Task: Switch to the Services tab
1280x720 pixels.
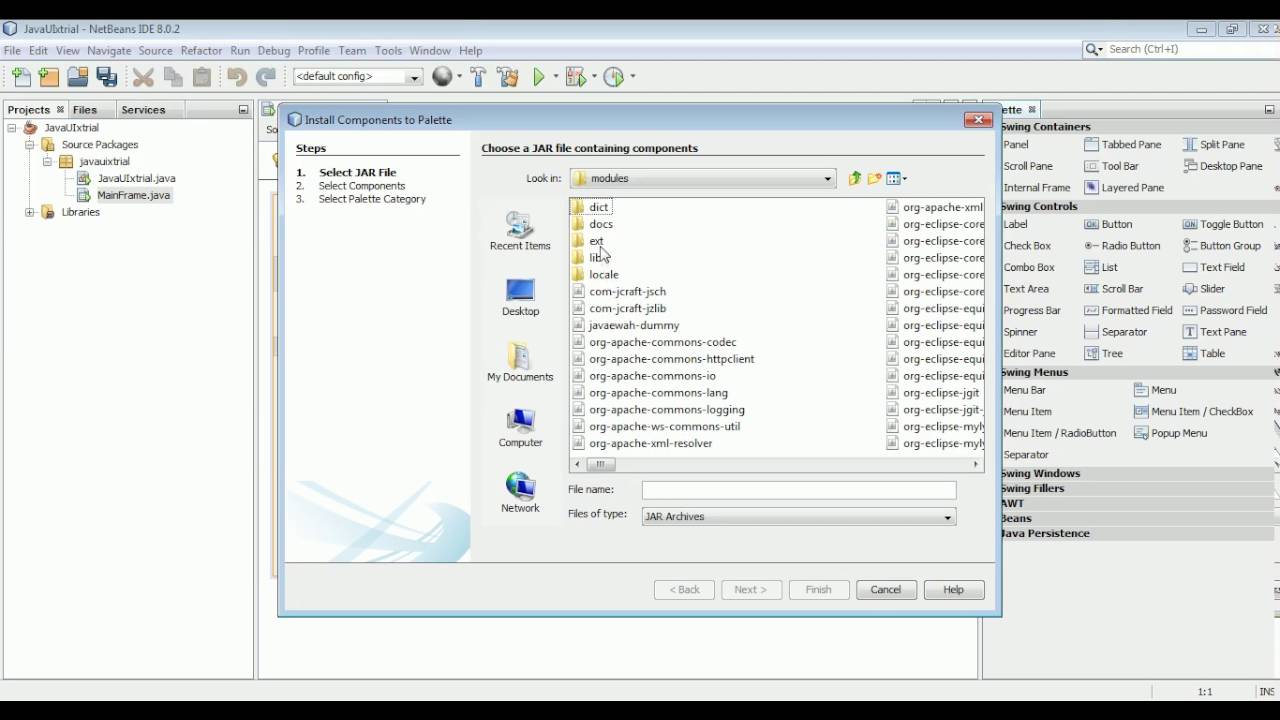Action: pos(143,110)
